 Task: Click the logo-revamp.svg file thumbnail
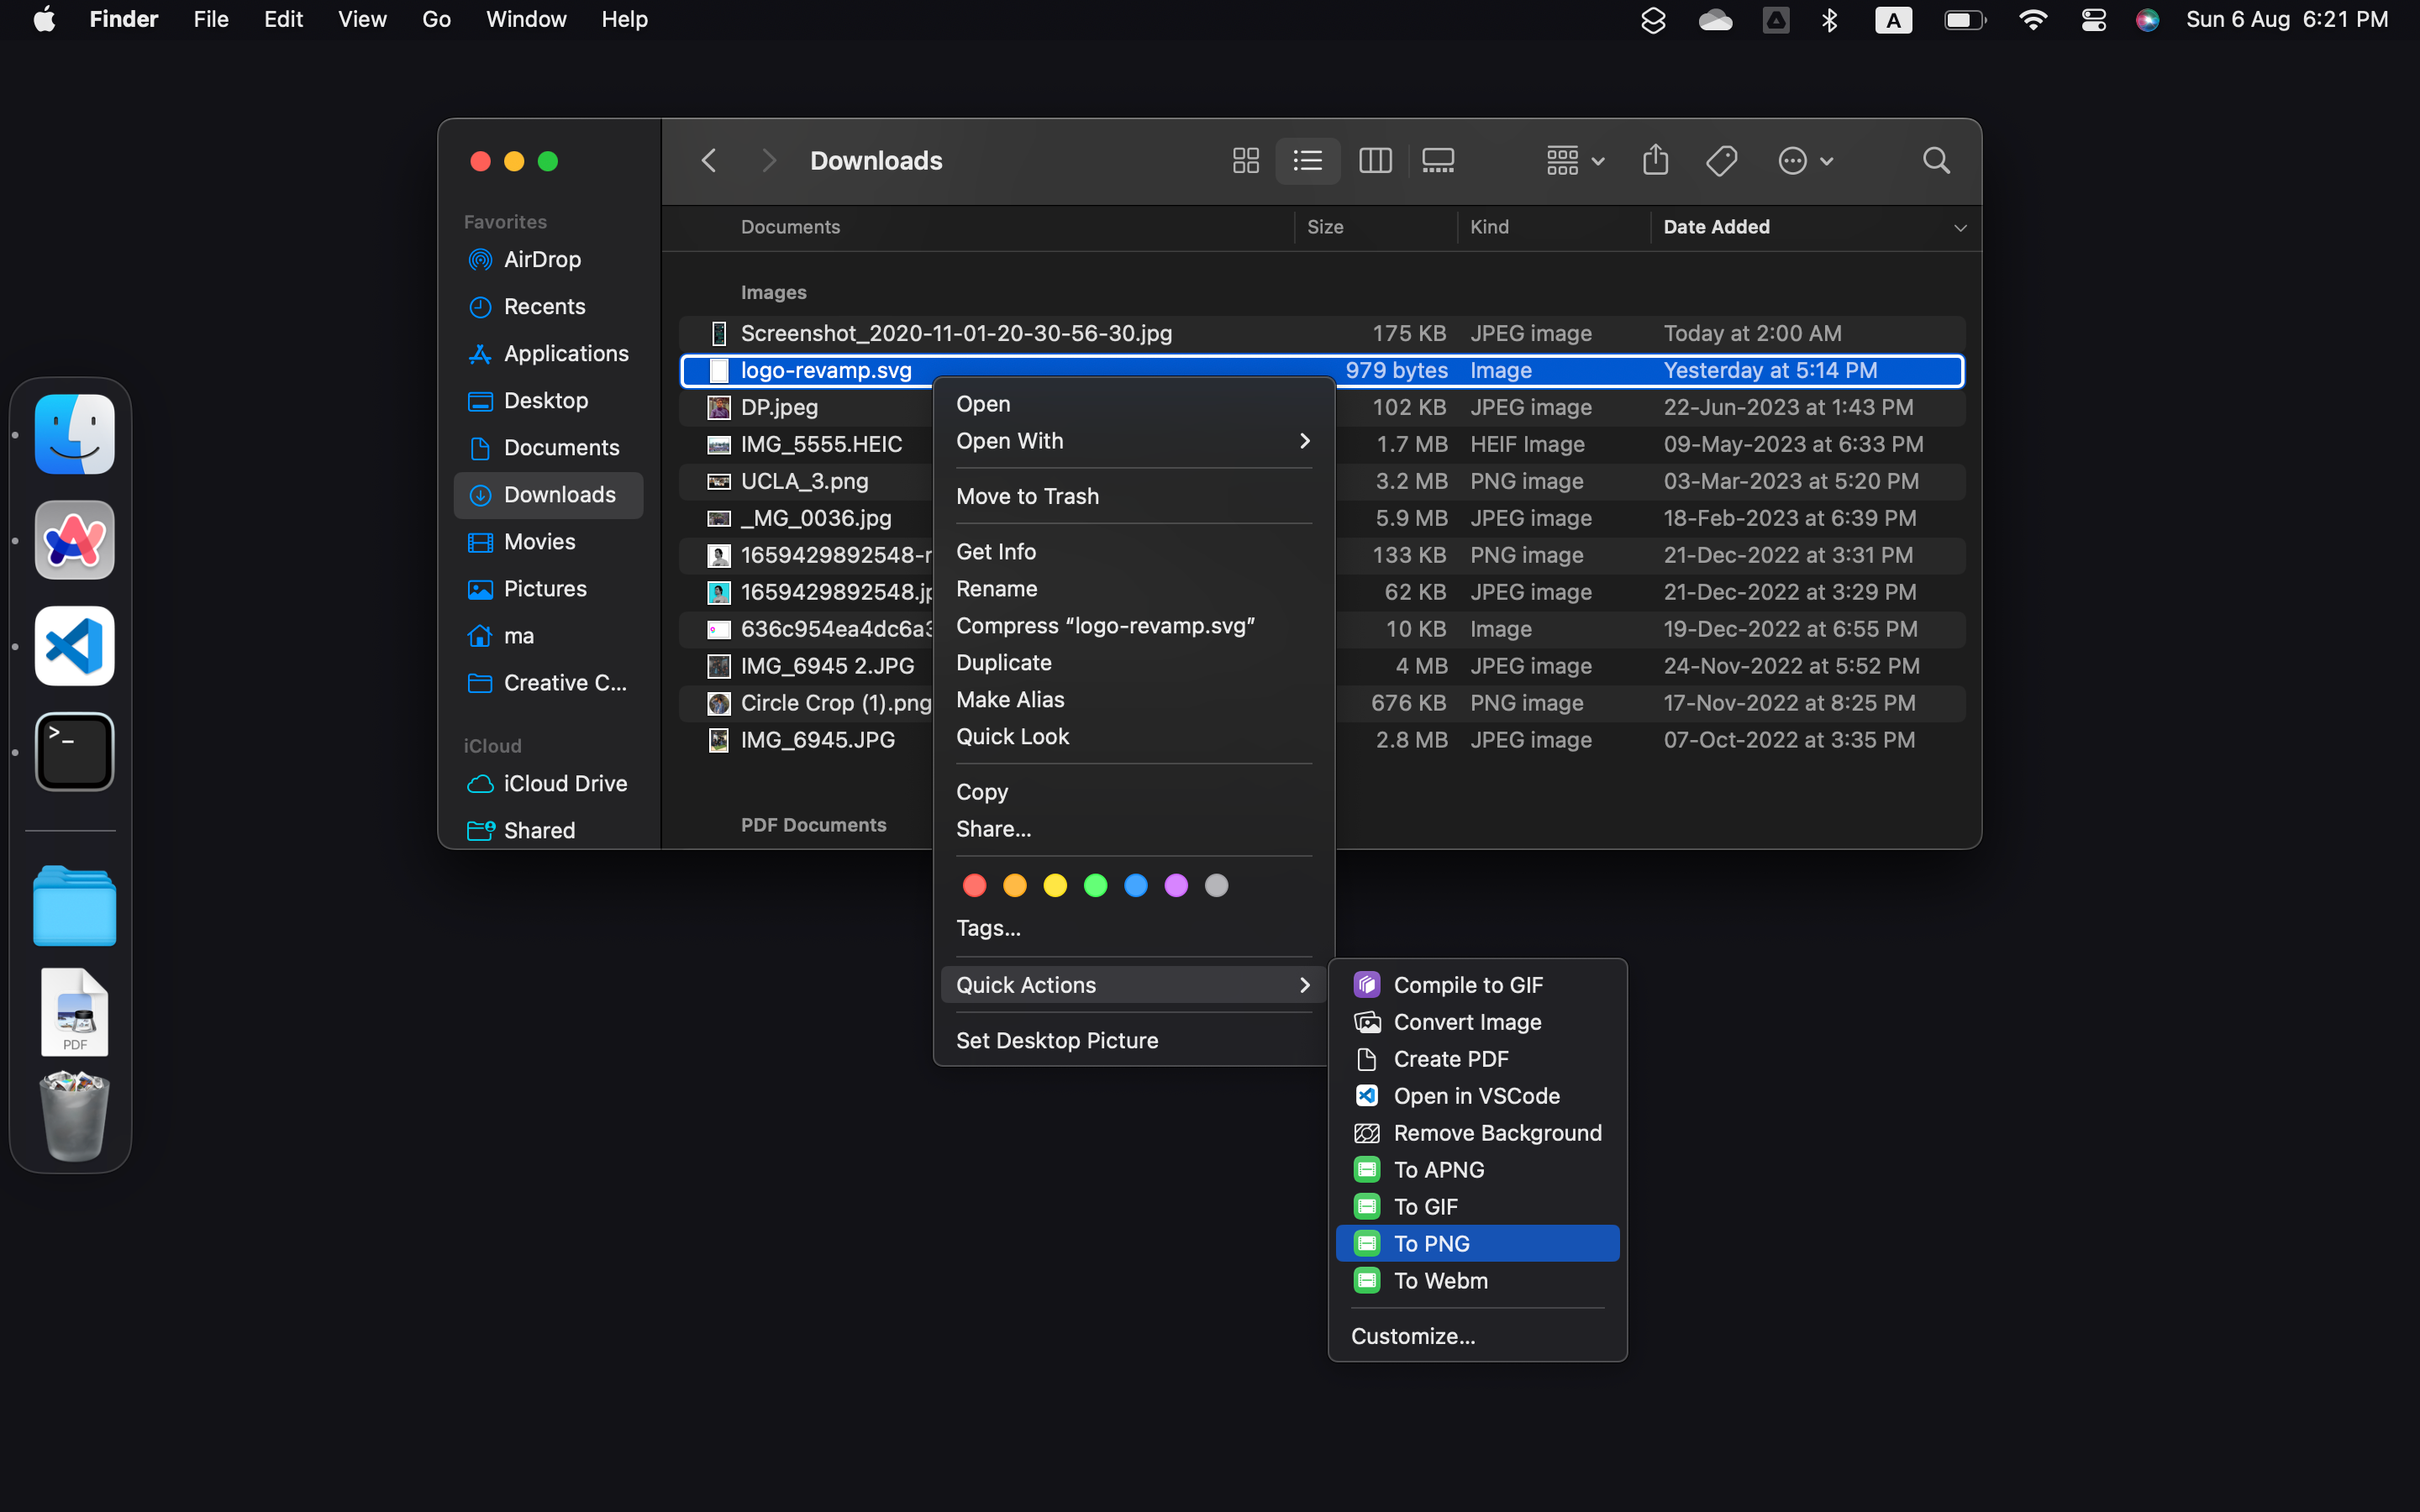pyautogui.click(x=718, y=370)
